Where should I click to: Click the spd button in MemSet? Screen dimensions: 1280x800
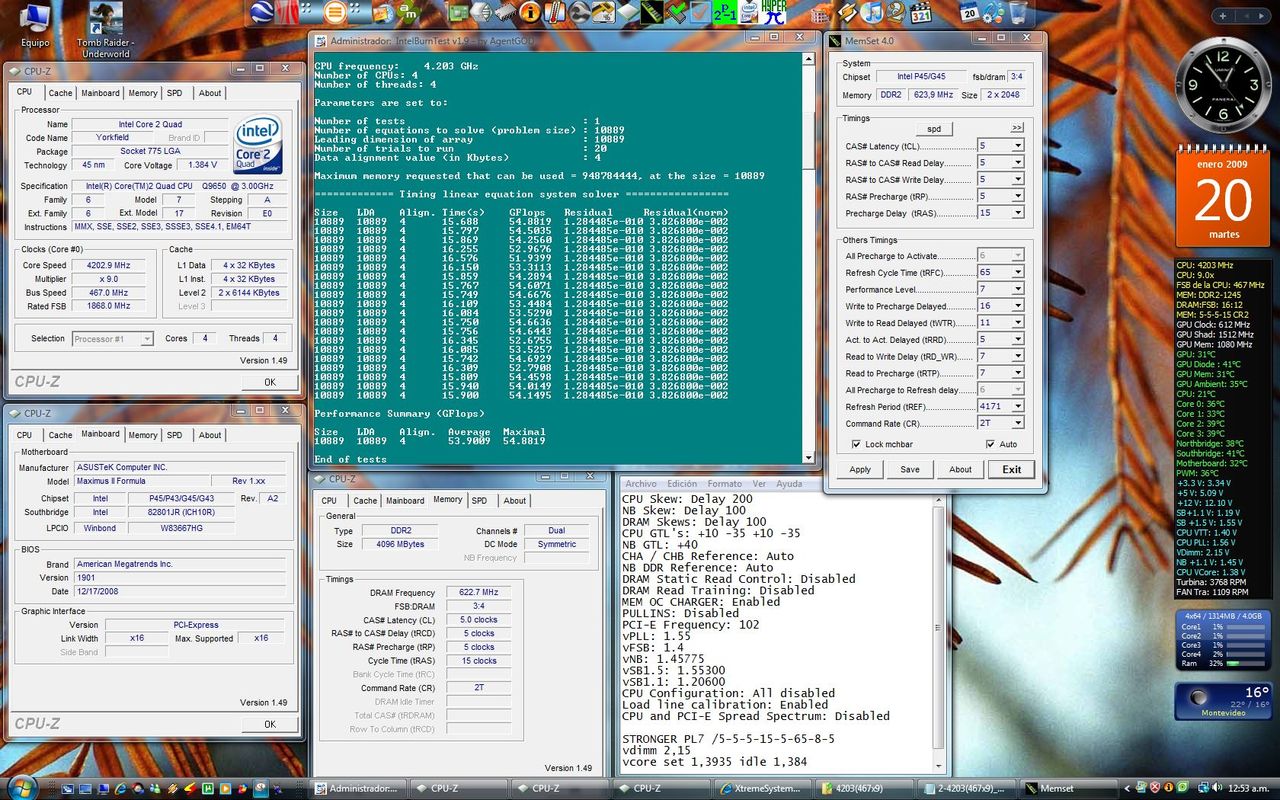[x=934, y=129]
